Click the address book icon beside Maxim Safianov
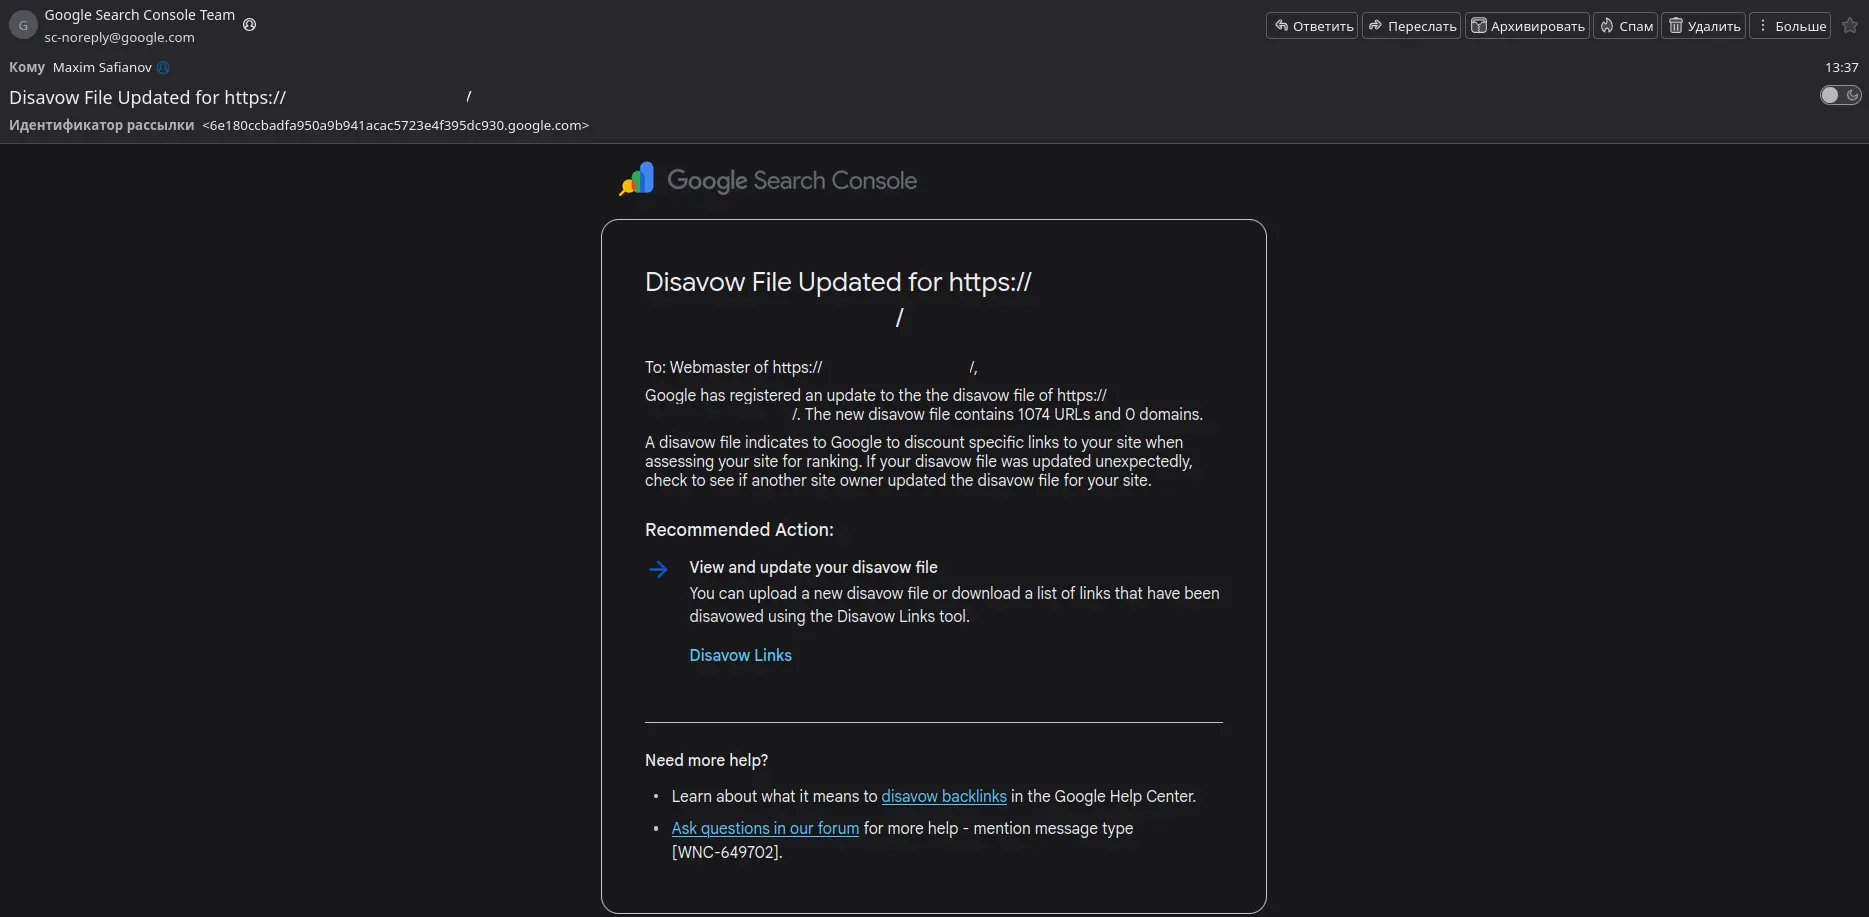1869x917 pixels. point(163,67)
